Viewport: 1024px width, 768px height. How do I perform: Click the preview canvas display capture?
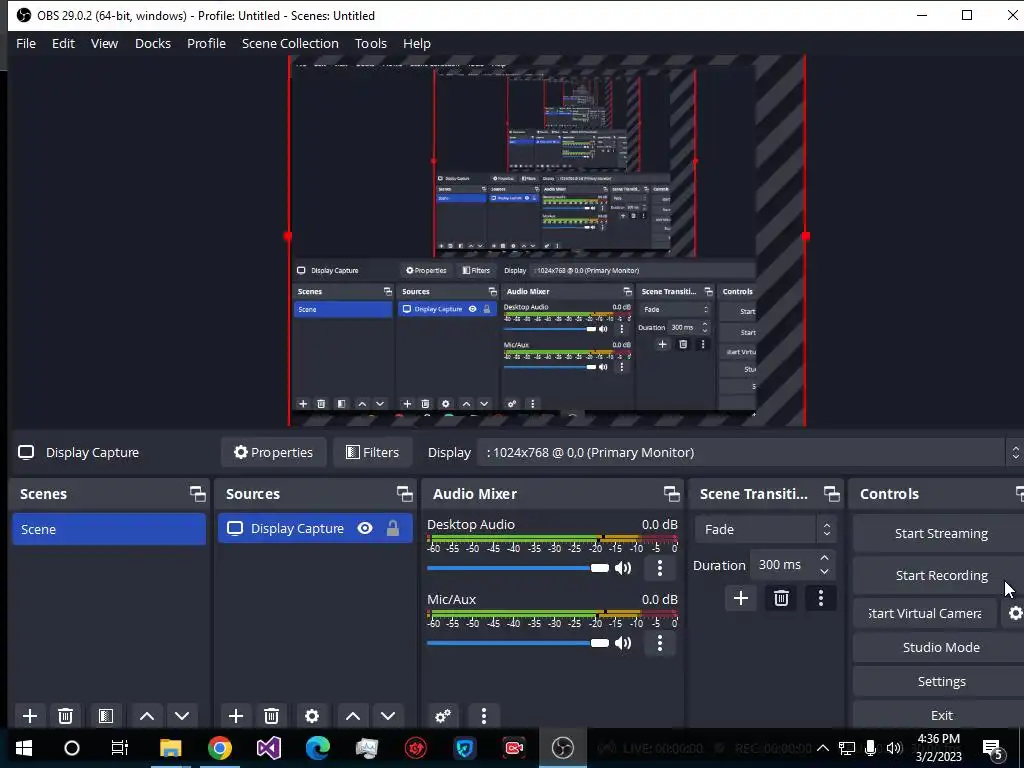click(x=547, y=240)
